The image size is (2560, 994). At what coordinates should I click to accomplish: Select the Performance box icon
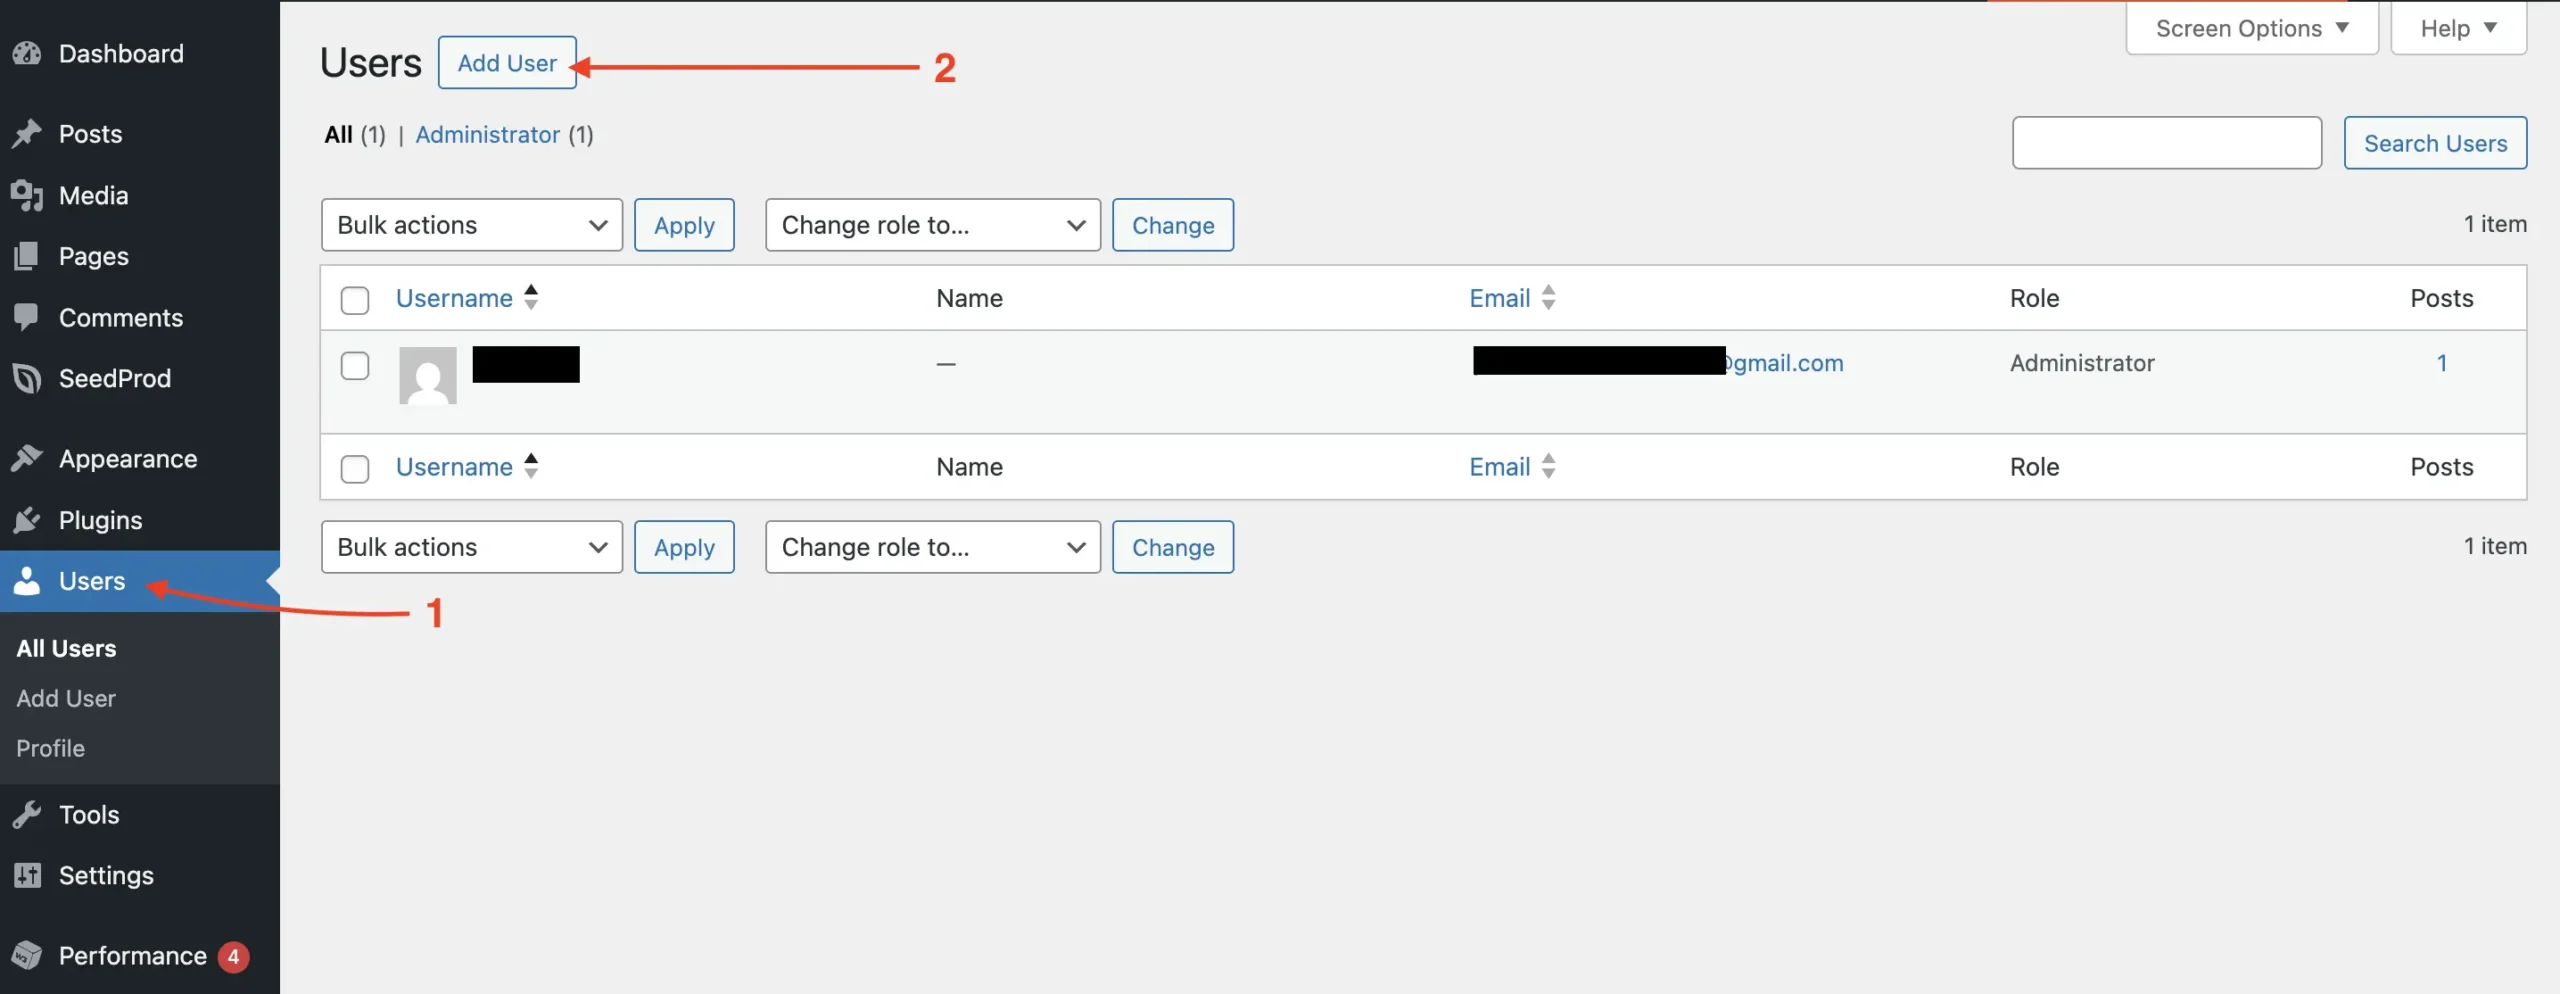[27, 954]
